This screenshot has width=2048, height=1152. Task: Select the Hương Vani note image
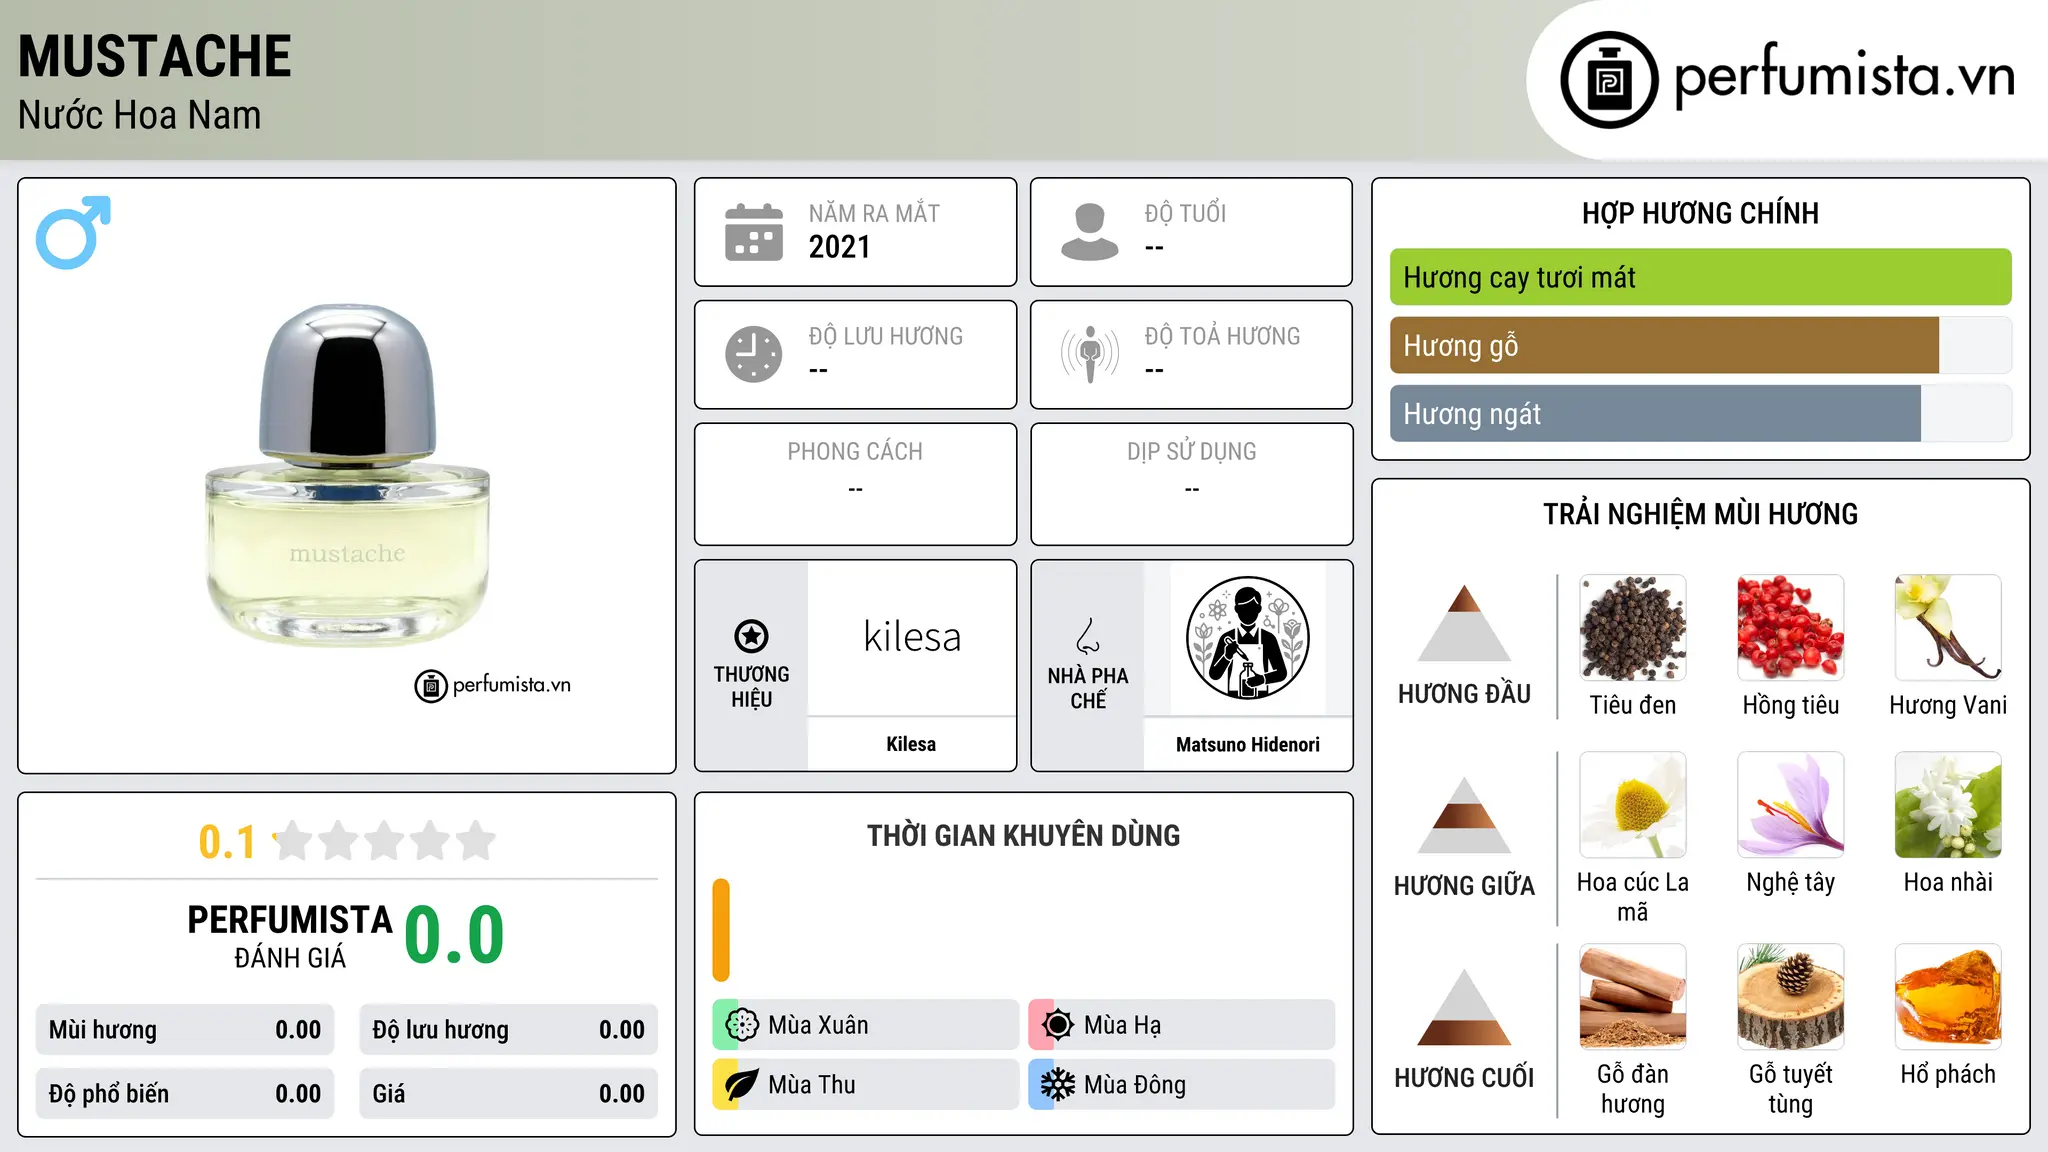1948,628
